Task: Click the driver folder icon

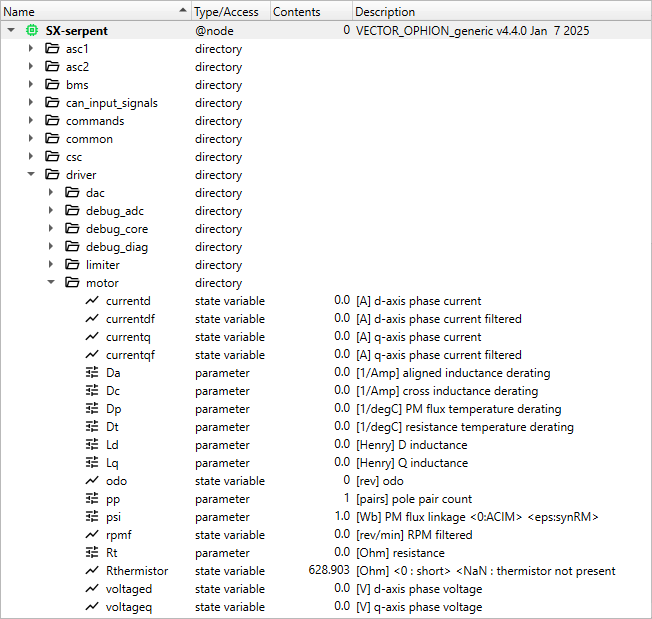Action: (52, 175)
